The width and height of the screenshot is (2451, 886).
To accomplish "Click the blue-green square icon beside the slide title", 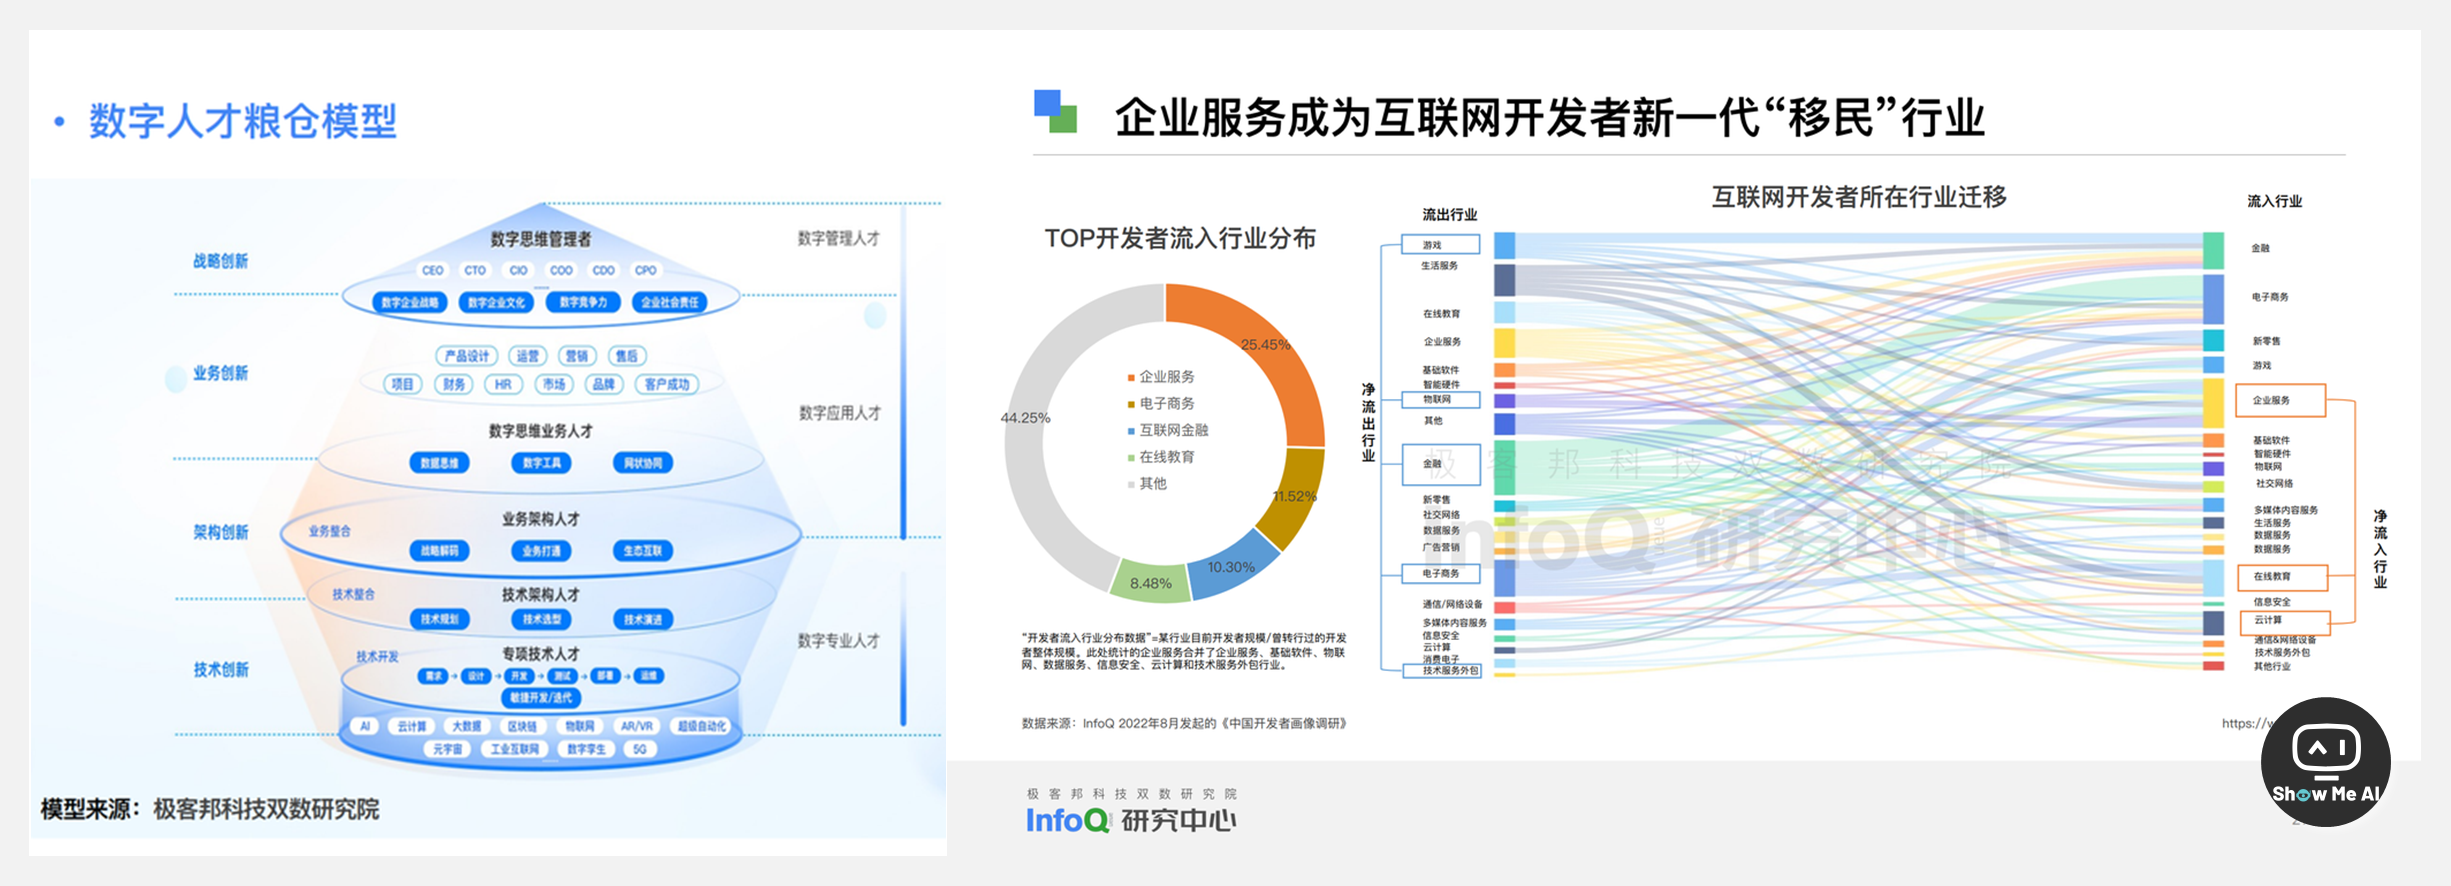I will pos(1055,111).
